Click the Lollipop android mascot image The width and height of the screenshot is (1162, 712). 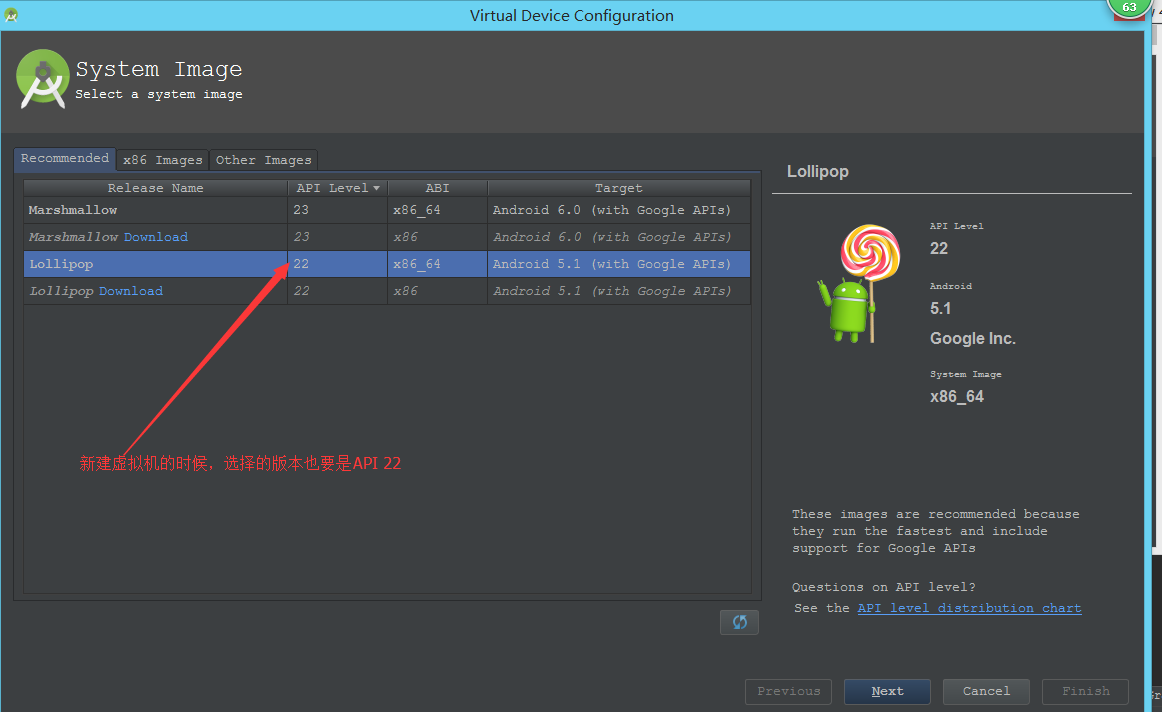pyautogui.click(x=859, y=284)
